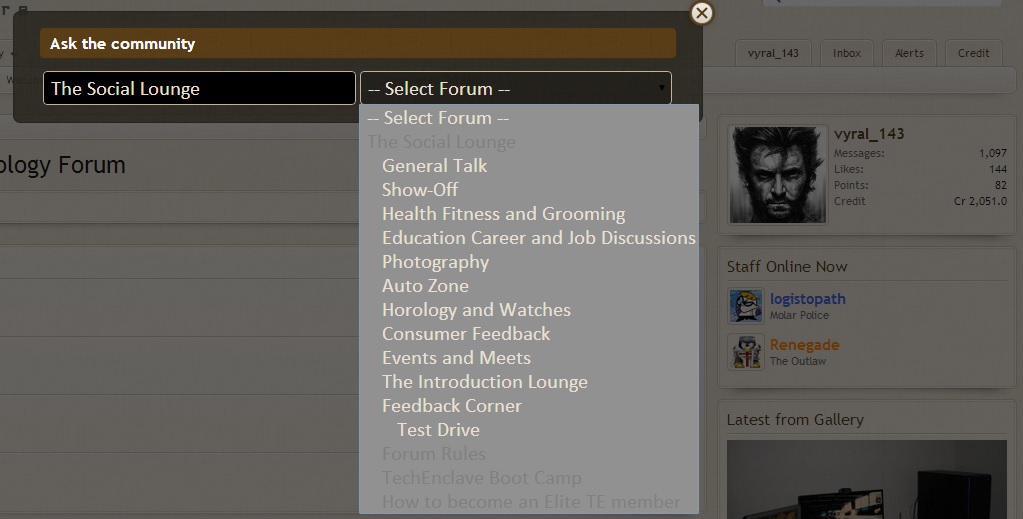
Task: Open Renegade staff avatar icon
Action: [746, 352]
